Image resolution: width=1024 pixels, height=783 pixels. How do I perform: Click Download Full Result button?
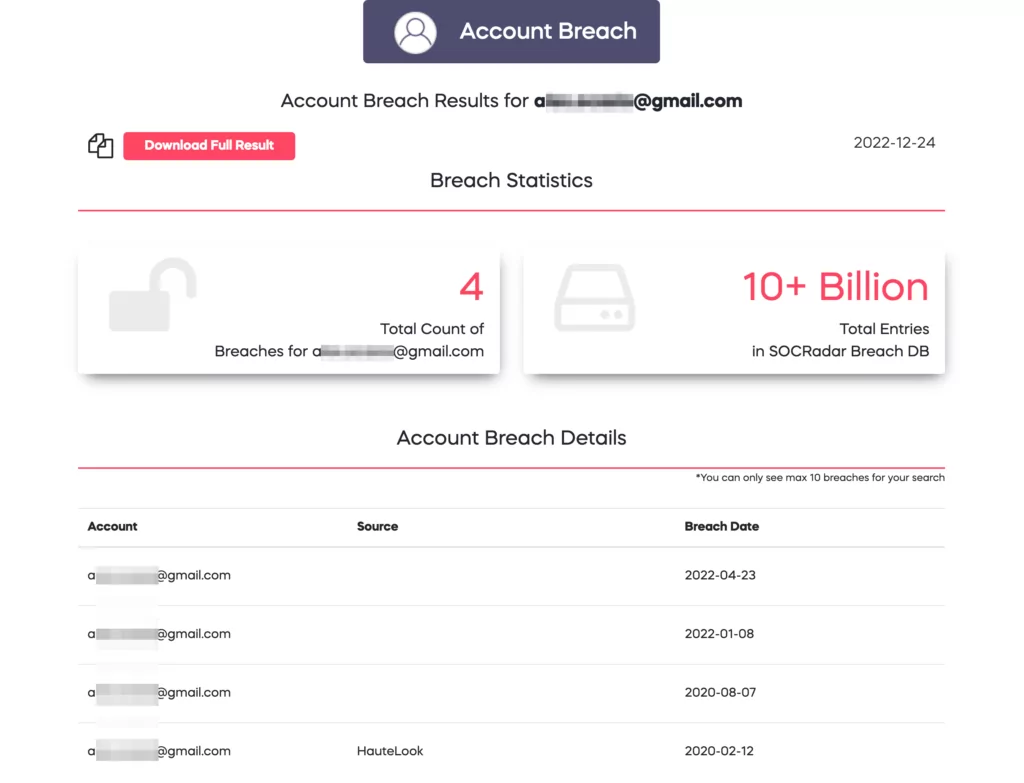[x=209, y=146]
